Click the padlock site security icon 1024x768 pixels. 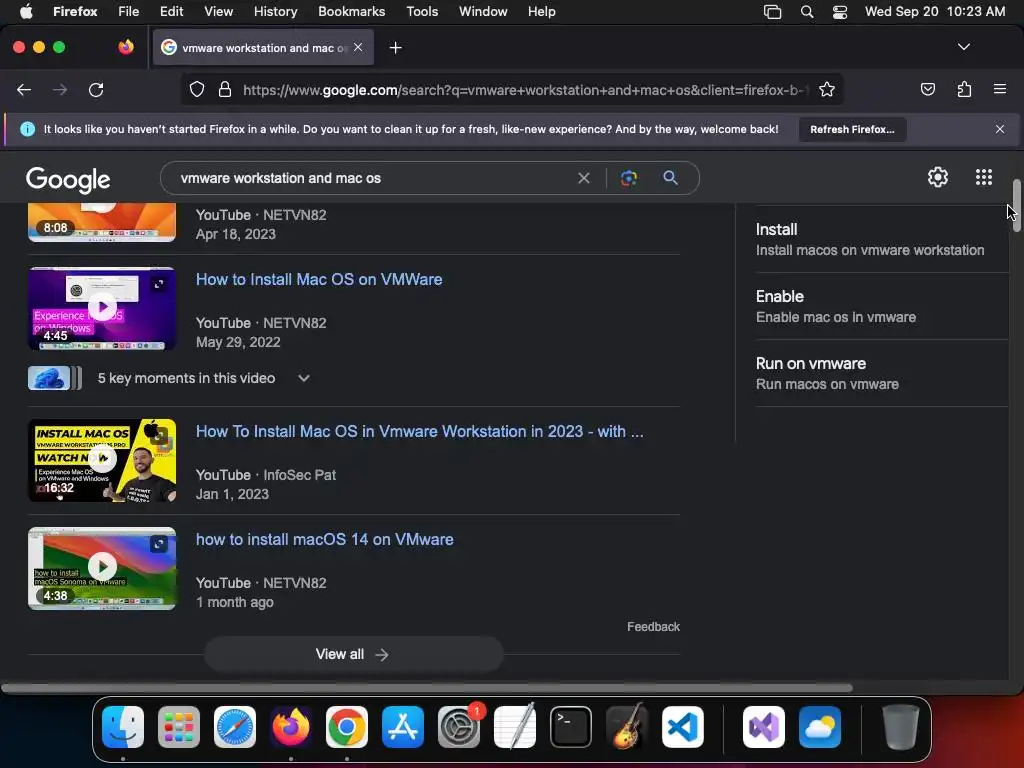[x=225, y=89]
